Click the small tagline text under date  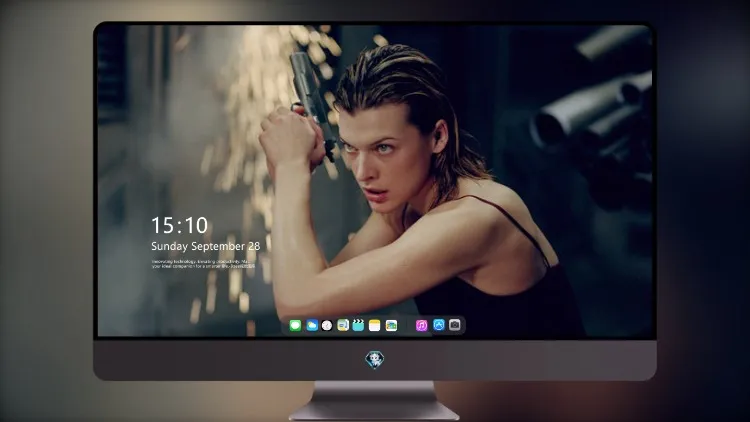click(203, 264)
